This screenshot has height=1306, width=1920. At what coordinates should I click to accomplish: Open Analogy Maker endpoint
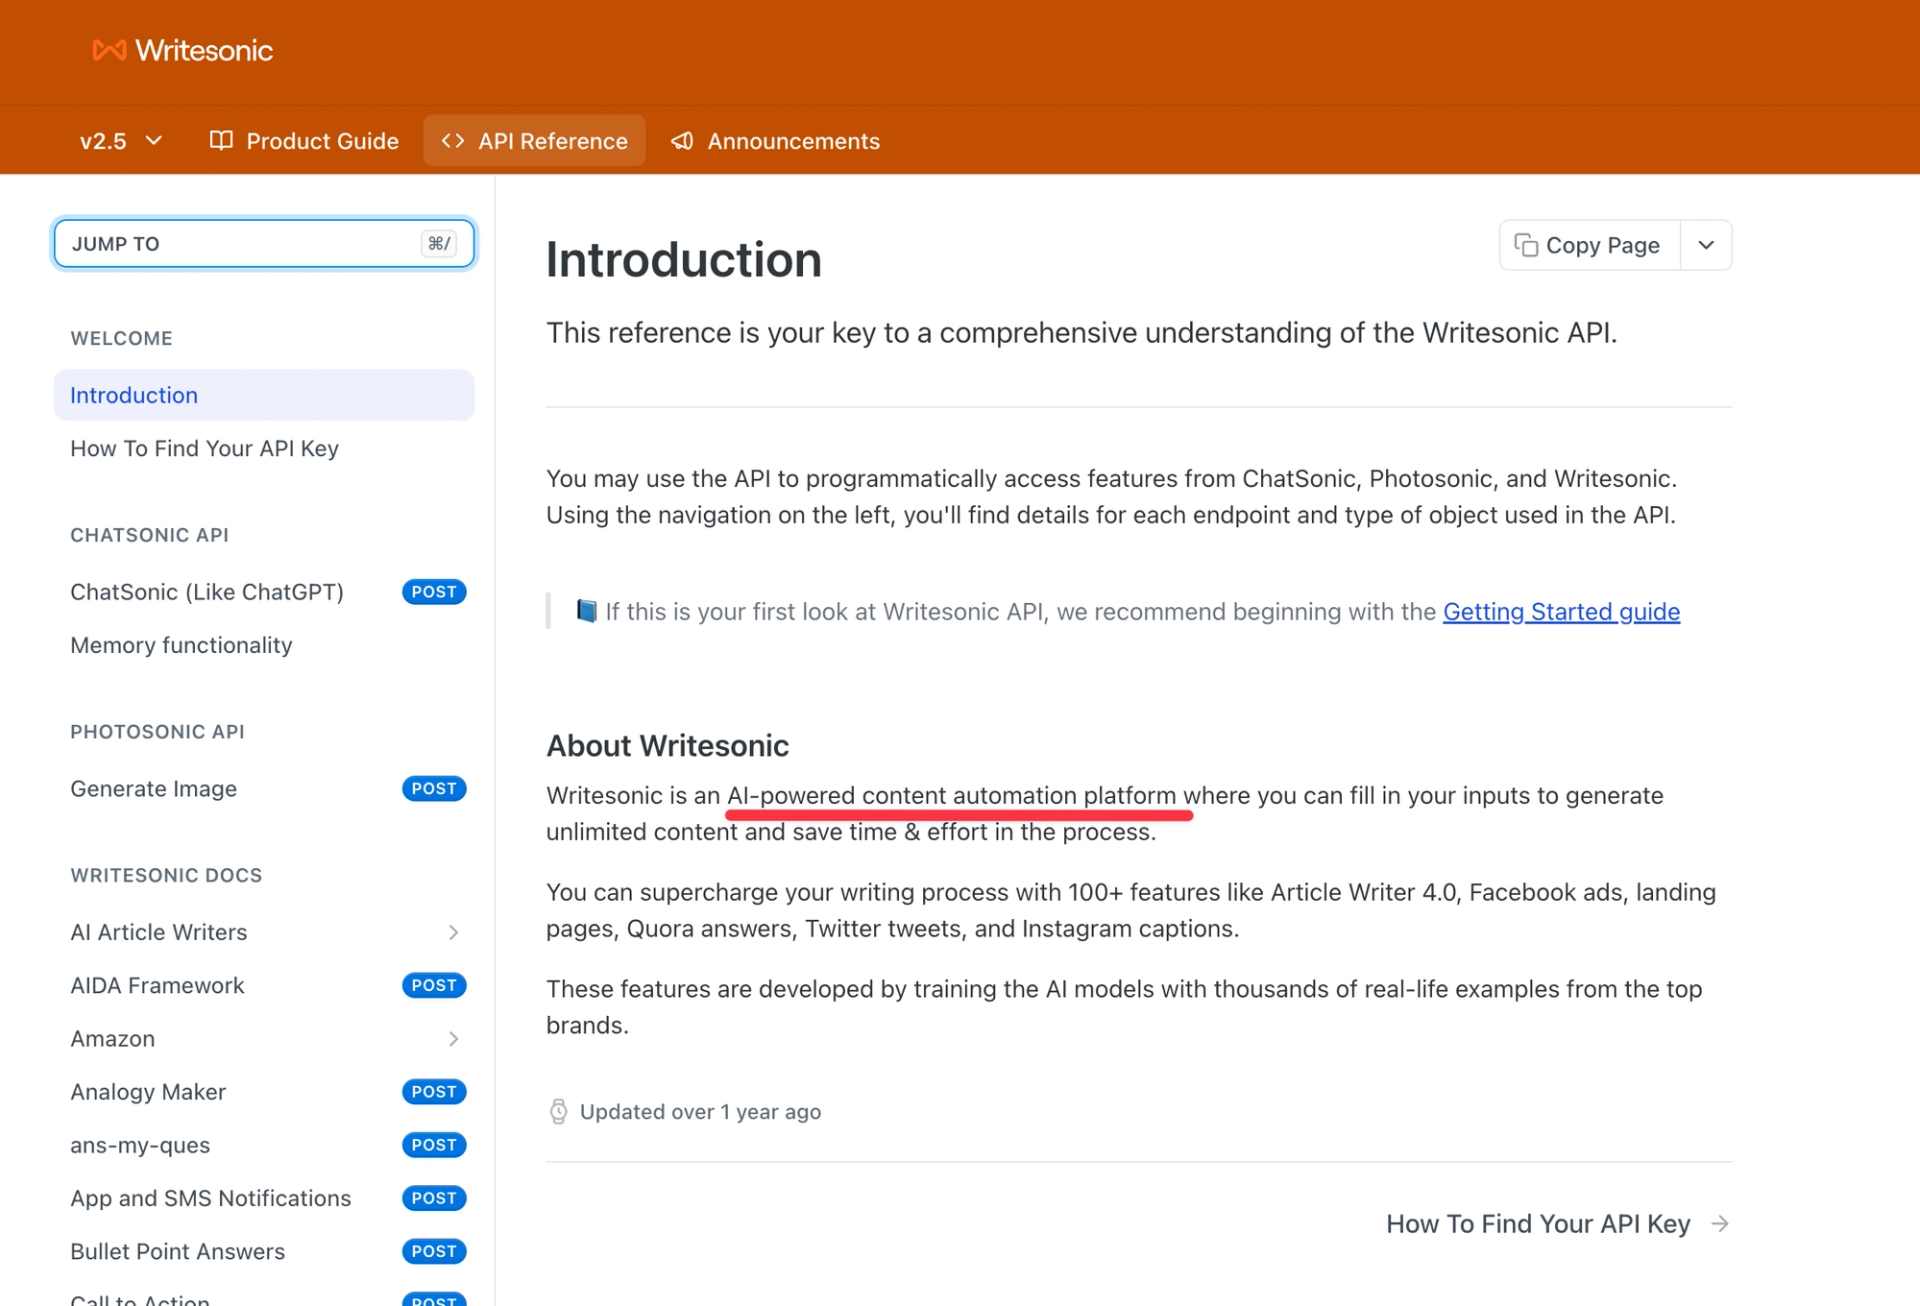[x=264, y=1092]
